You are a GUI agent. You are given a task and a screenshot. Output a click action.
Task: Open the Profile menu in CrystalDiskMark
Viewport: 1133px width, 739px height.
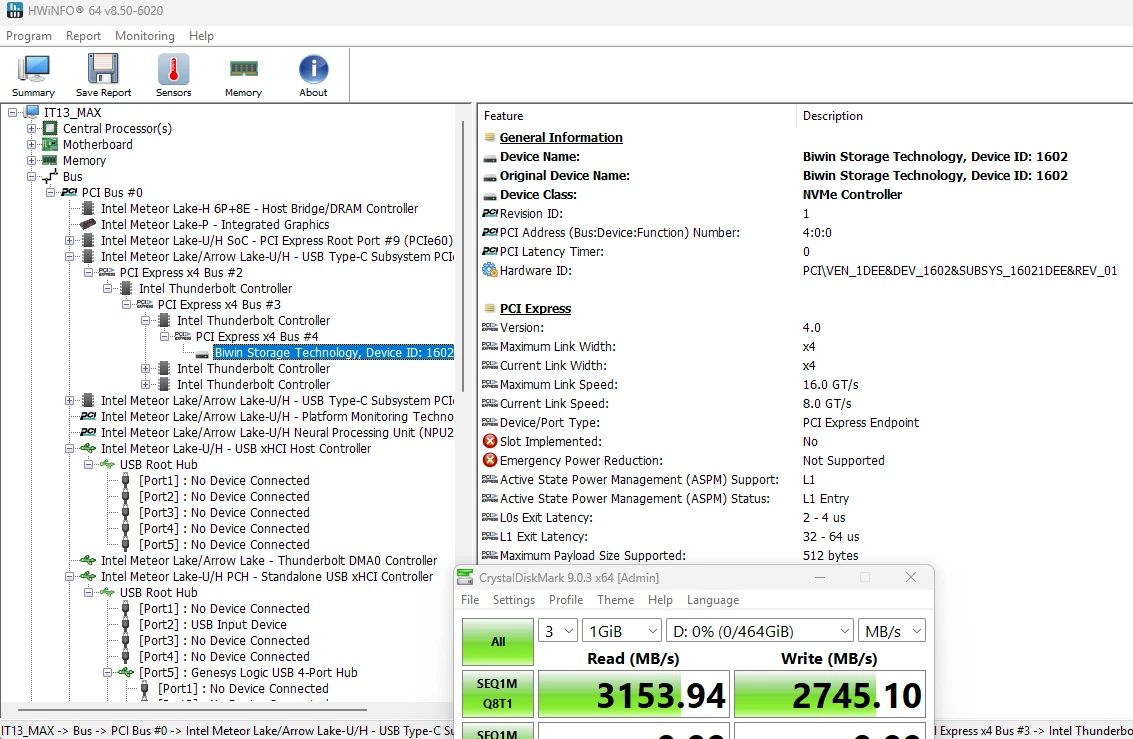coord(566,600)
